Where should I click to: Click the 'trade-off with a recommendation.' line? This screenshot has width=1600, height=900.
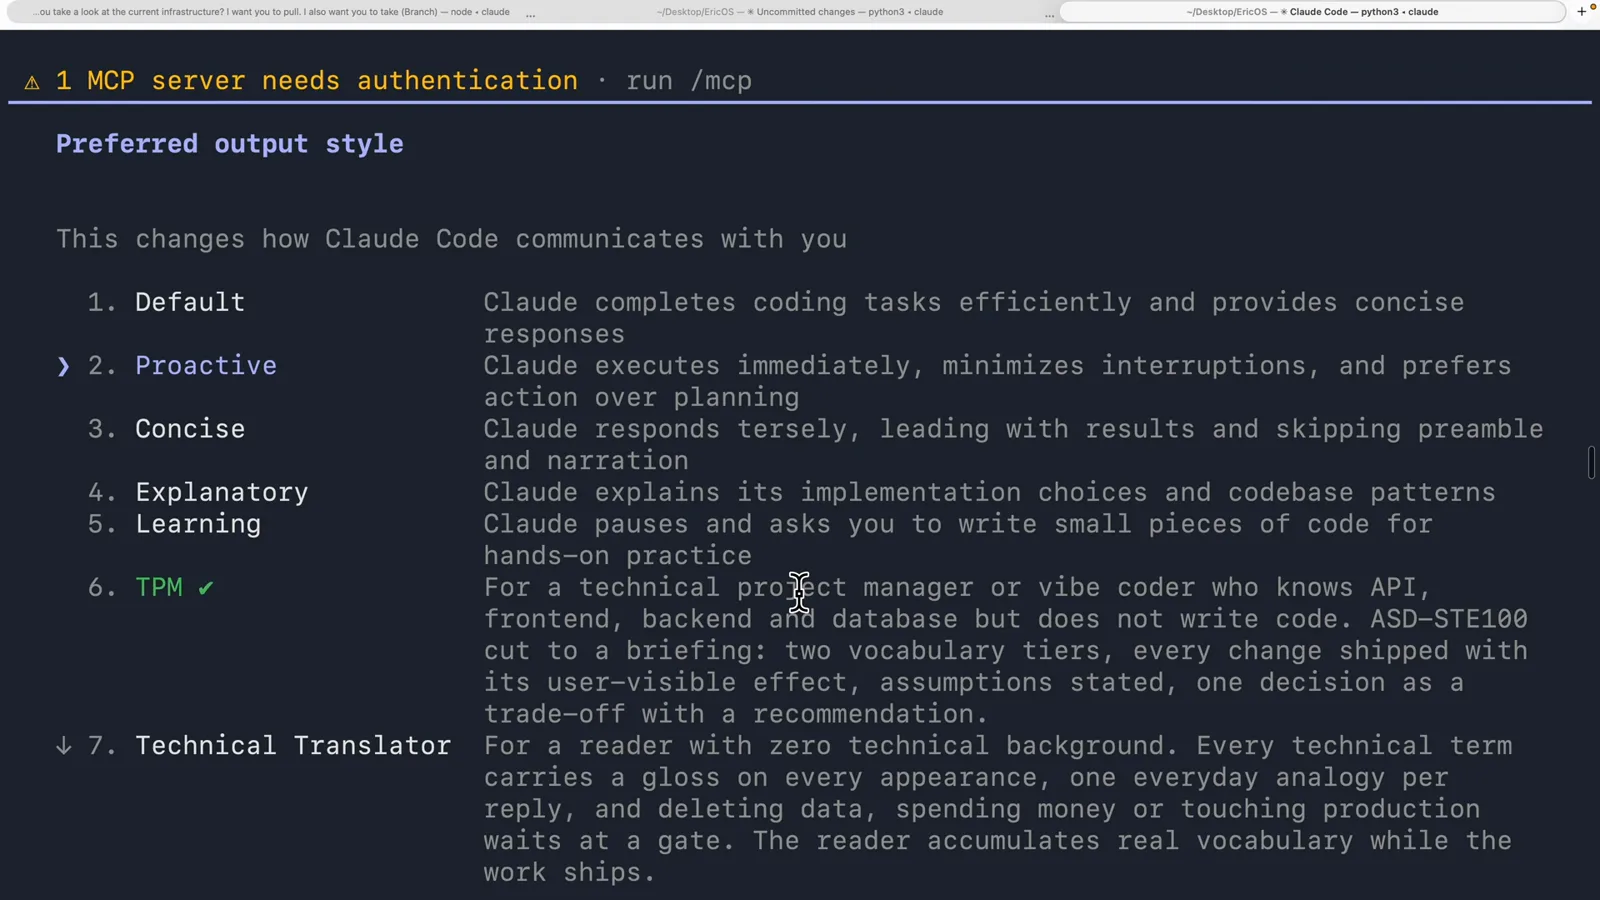(x=736, y=714)
